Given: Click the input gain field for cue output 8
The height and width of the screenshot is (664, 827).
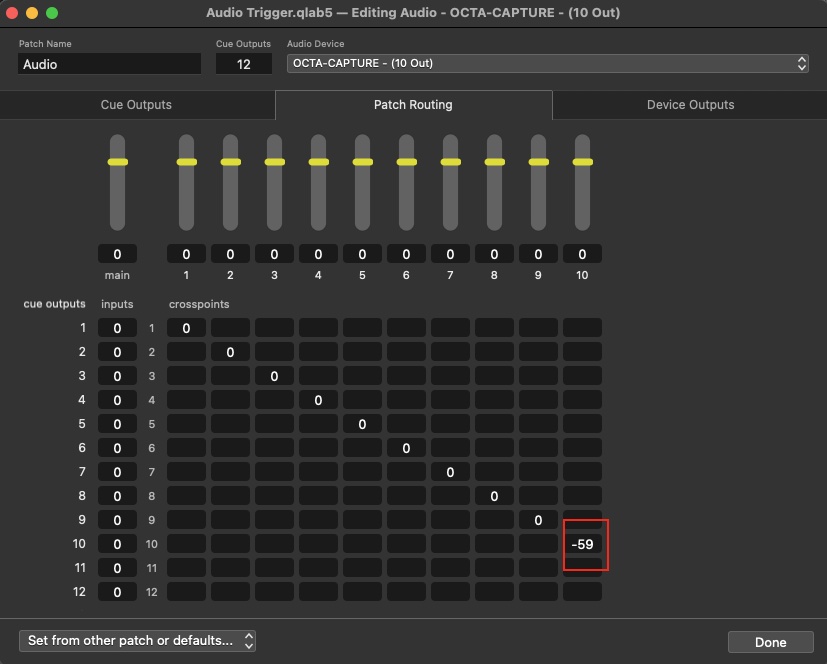Looking at the screenshot, I should (x=117, y=496).
